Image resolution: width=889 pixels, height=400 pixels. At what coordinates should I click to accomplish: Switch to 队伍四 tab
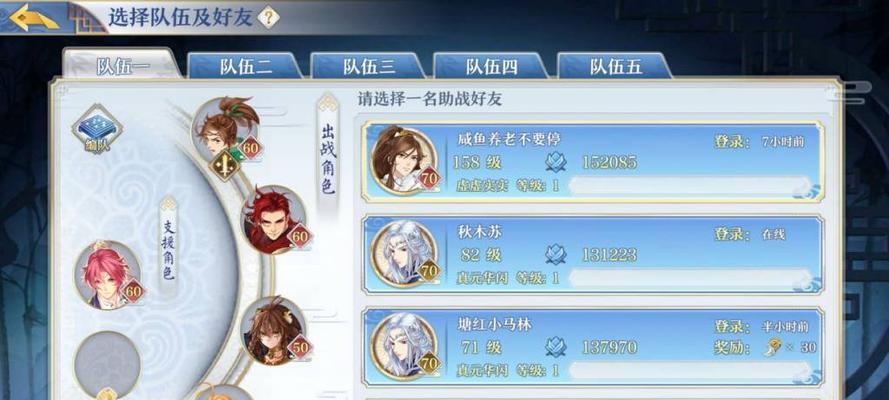(492, 66)
